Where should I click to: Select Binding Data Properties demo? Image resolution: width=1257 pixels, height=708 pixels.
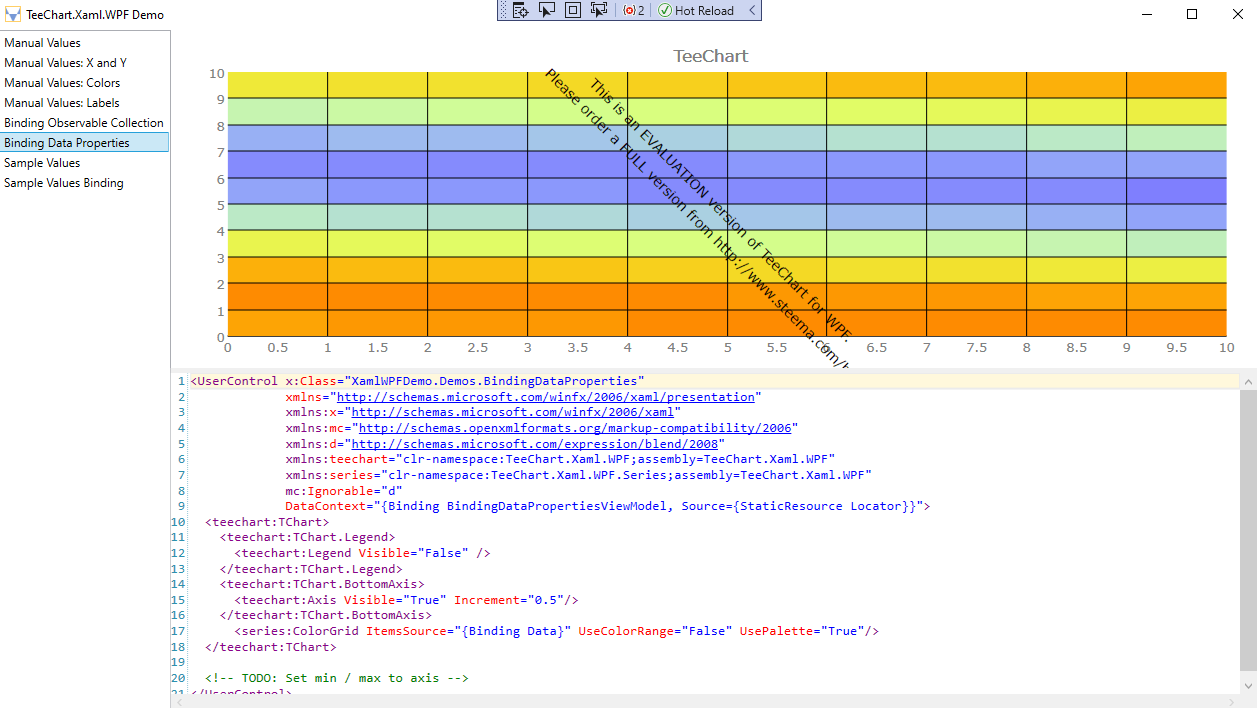(x=85, y=143)
